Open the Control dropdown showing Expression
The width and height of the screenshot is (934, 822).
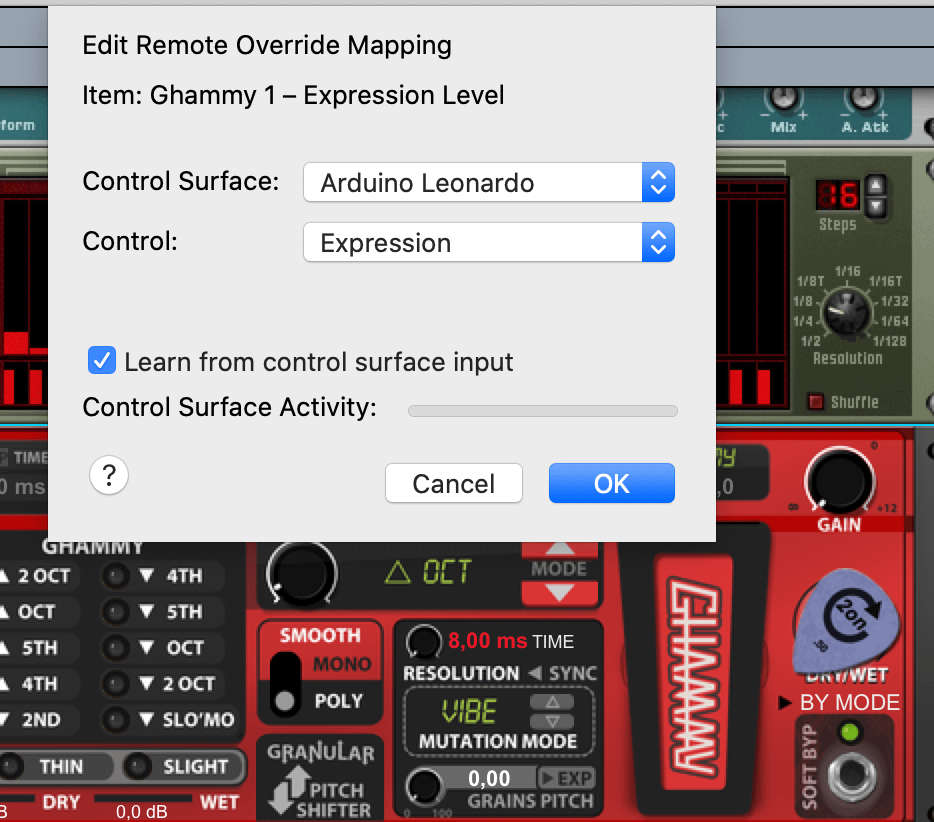[489, 243]
